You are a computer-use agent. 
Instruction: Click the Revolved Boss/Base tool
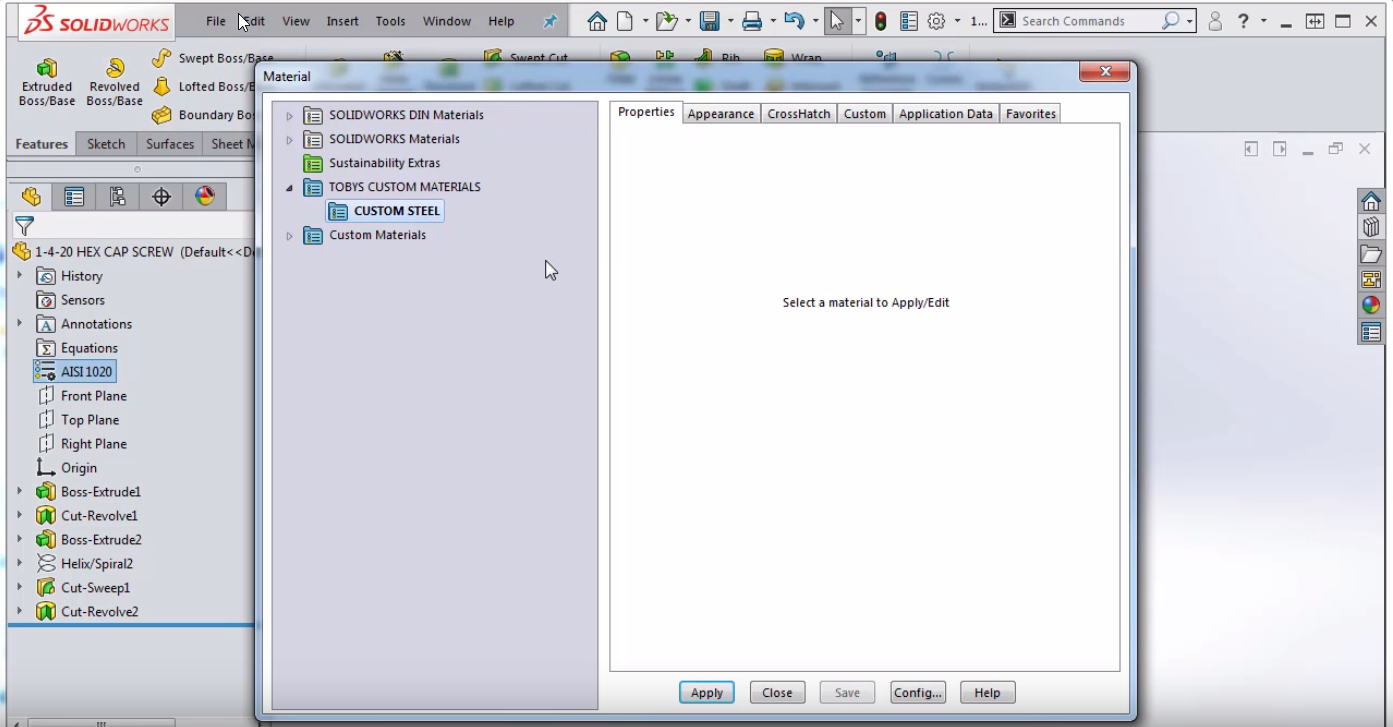tap(114, 82)
